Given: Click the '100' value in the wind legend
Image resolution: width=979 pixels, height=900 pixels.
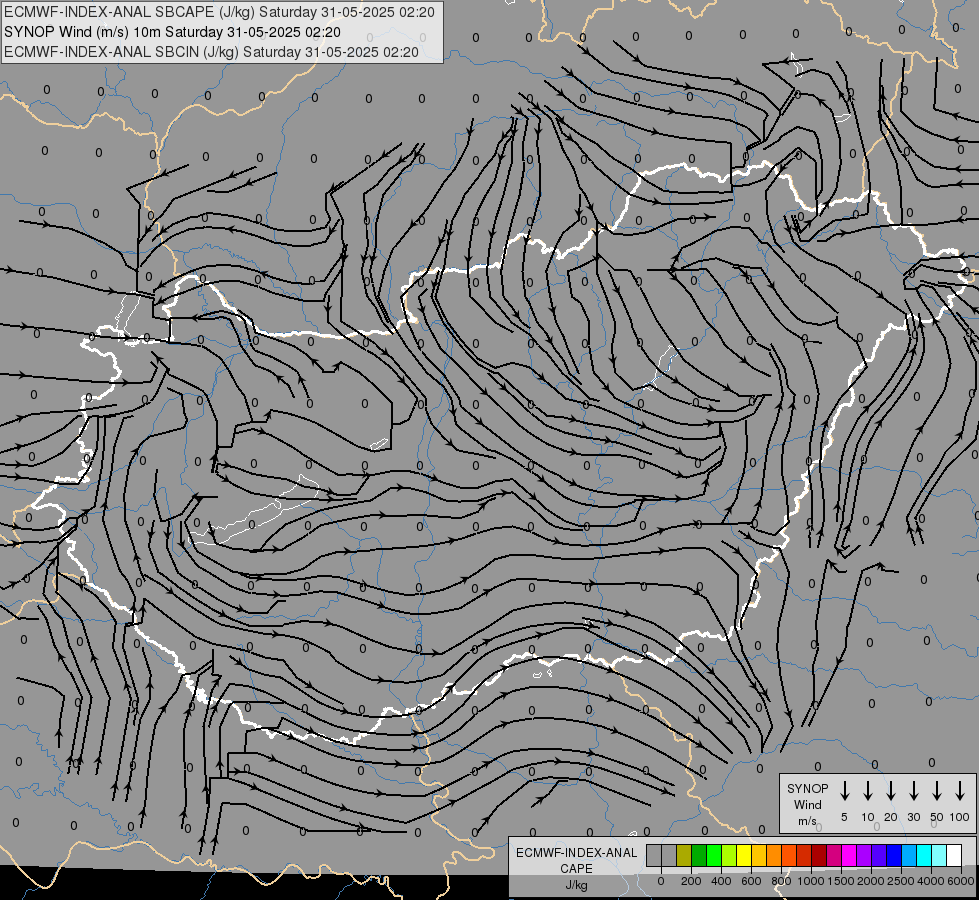Looking at the screenshot, I should click(x=960, y=817).
